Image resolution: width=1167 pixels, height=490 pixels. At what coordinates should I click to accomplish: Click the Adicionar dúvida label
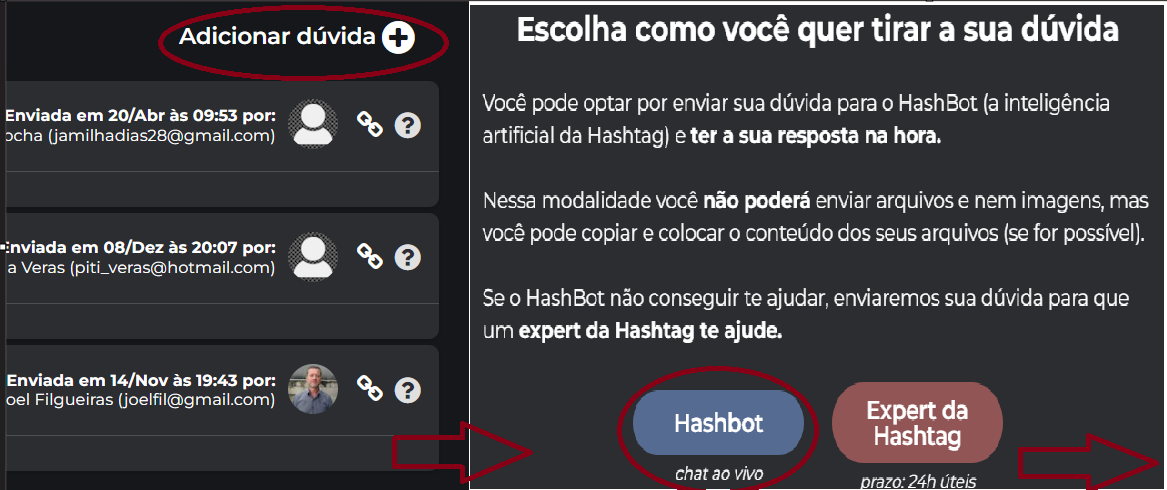click(x=277, y=37)
